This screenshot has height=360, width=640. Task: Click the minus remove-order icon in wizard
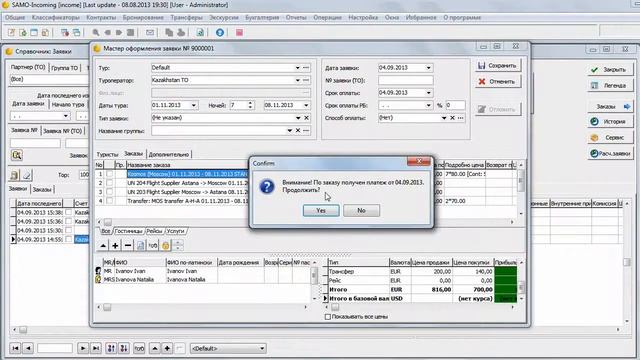(128, 245)
